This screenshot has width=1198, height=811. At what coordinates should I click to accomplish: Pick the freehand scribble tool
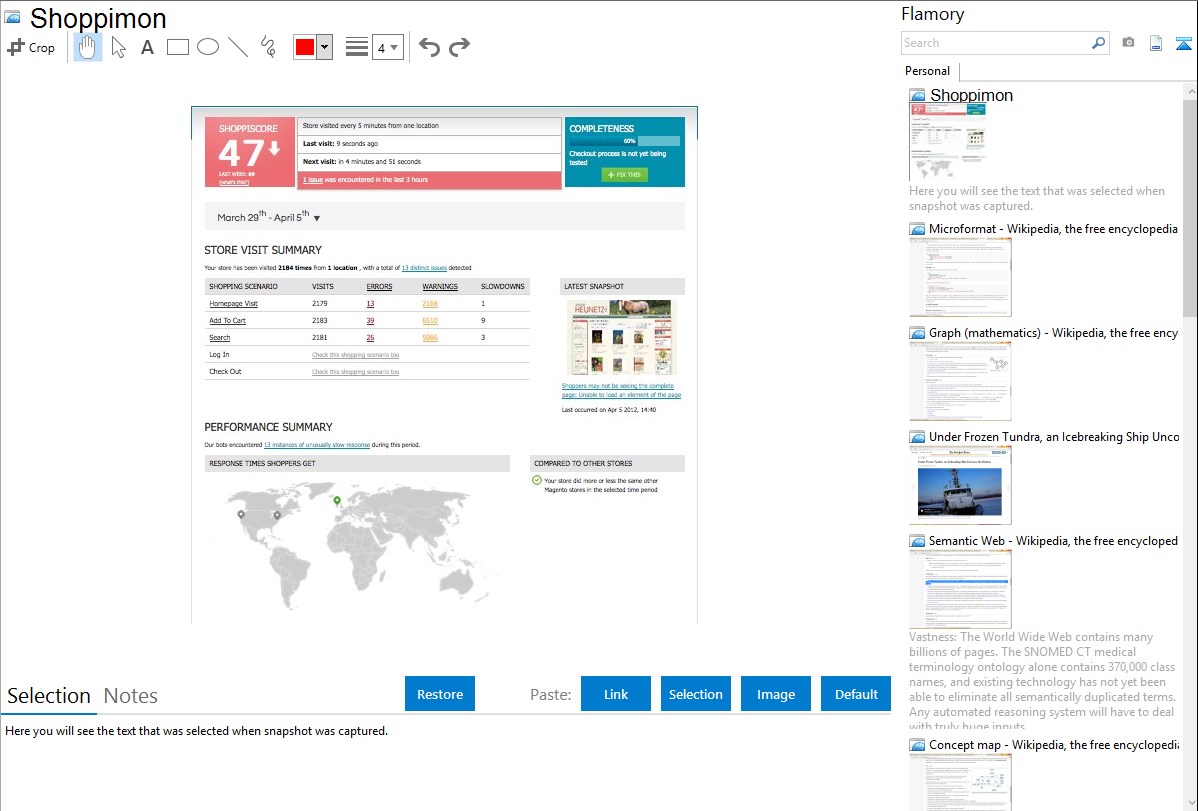(x=268, y=47)
